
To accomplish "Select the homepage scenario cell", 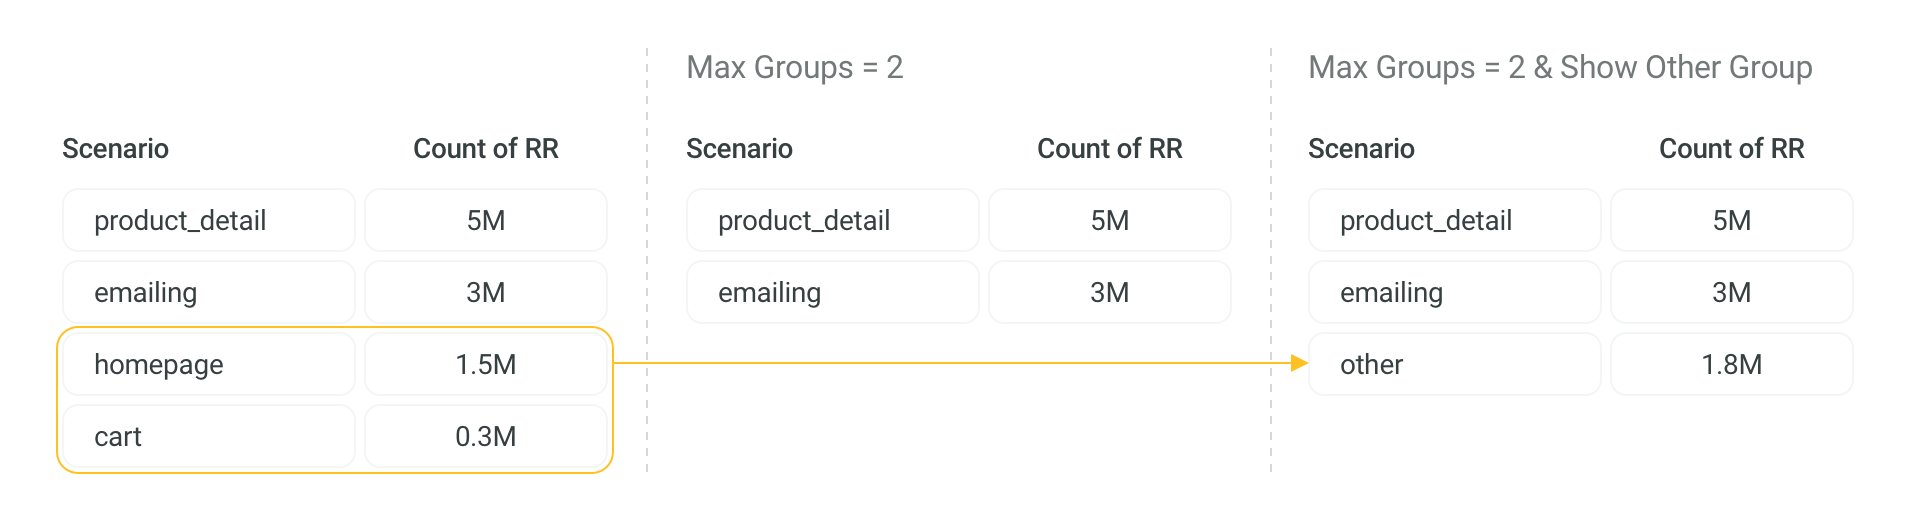I will [x=209, y=364].
